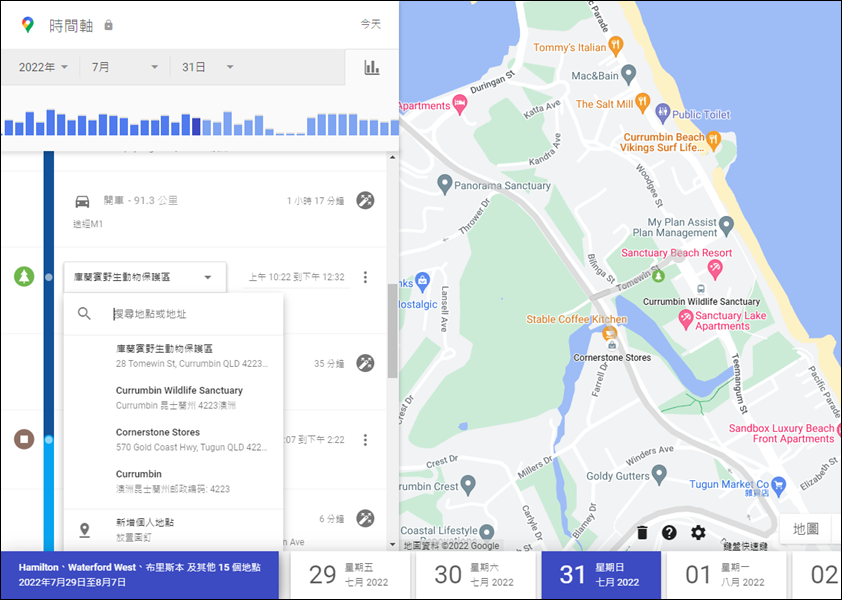This screenshot has width=842, height=600.
Task: Open more options for 下午 2:22 visit
Action: (x=365, y=440)
